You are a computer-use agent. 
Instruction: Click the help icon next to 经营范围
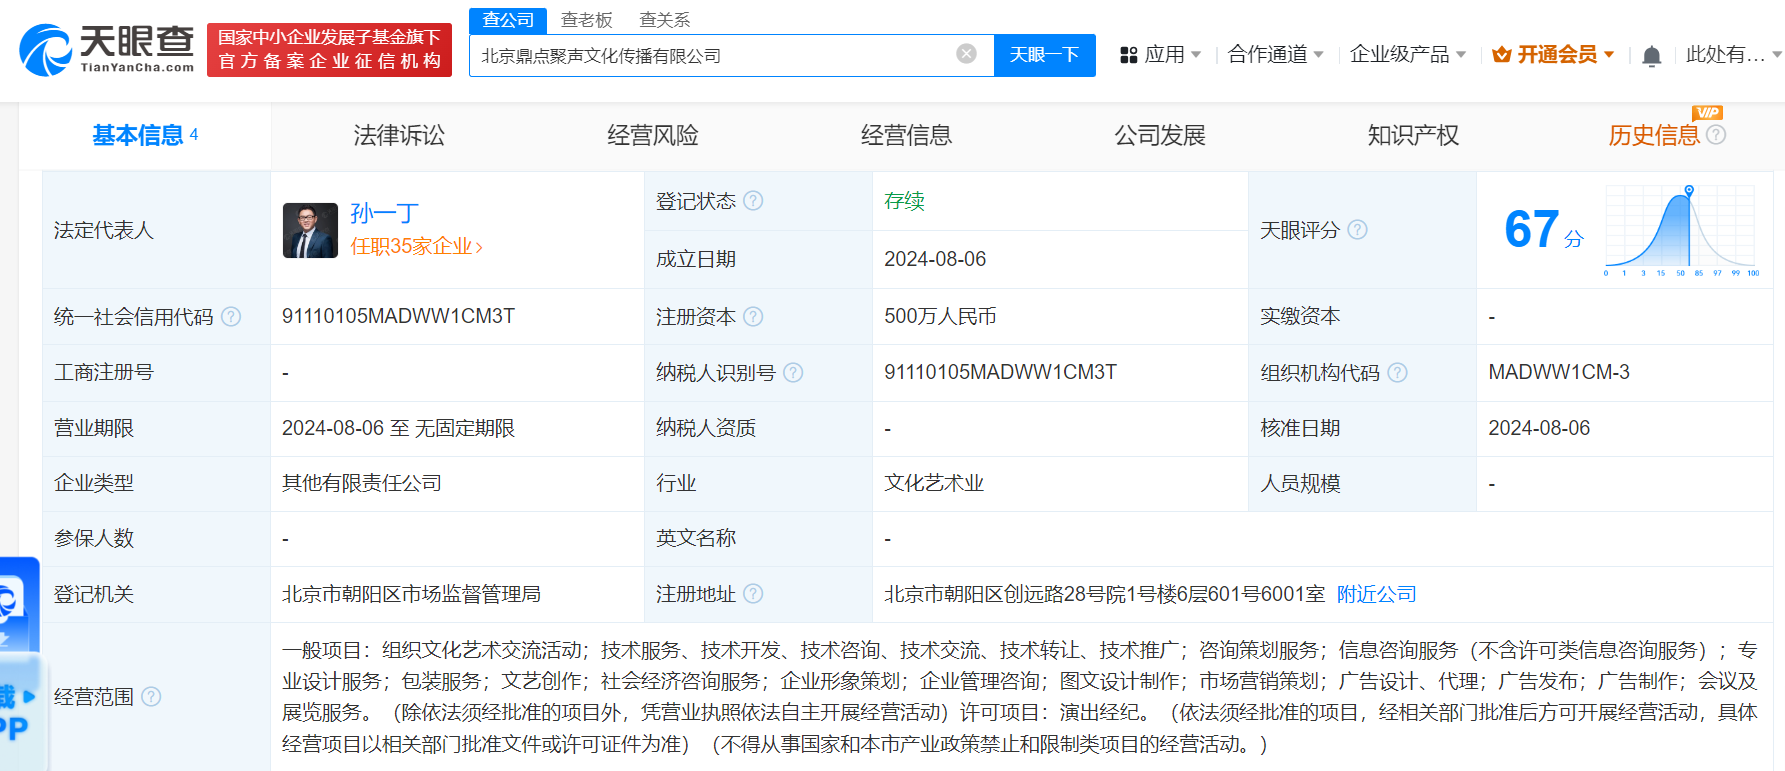151,696
